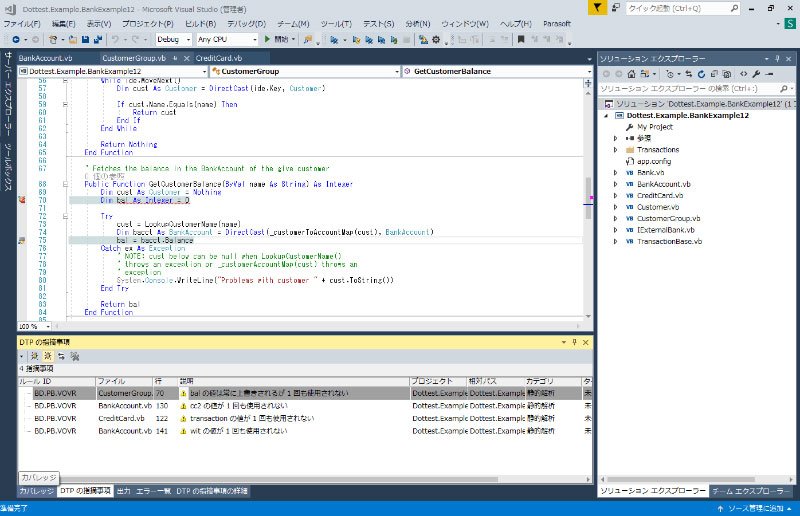Open the Debug configuration dropdown

coord(173,39)
